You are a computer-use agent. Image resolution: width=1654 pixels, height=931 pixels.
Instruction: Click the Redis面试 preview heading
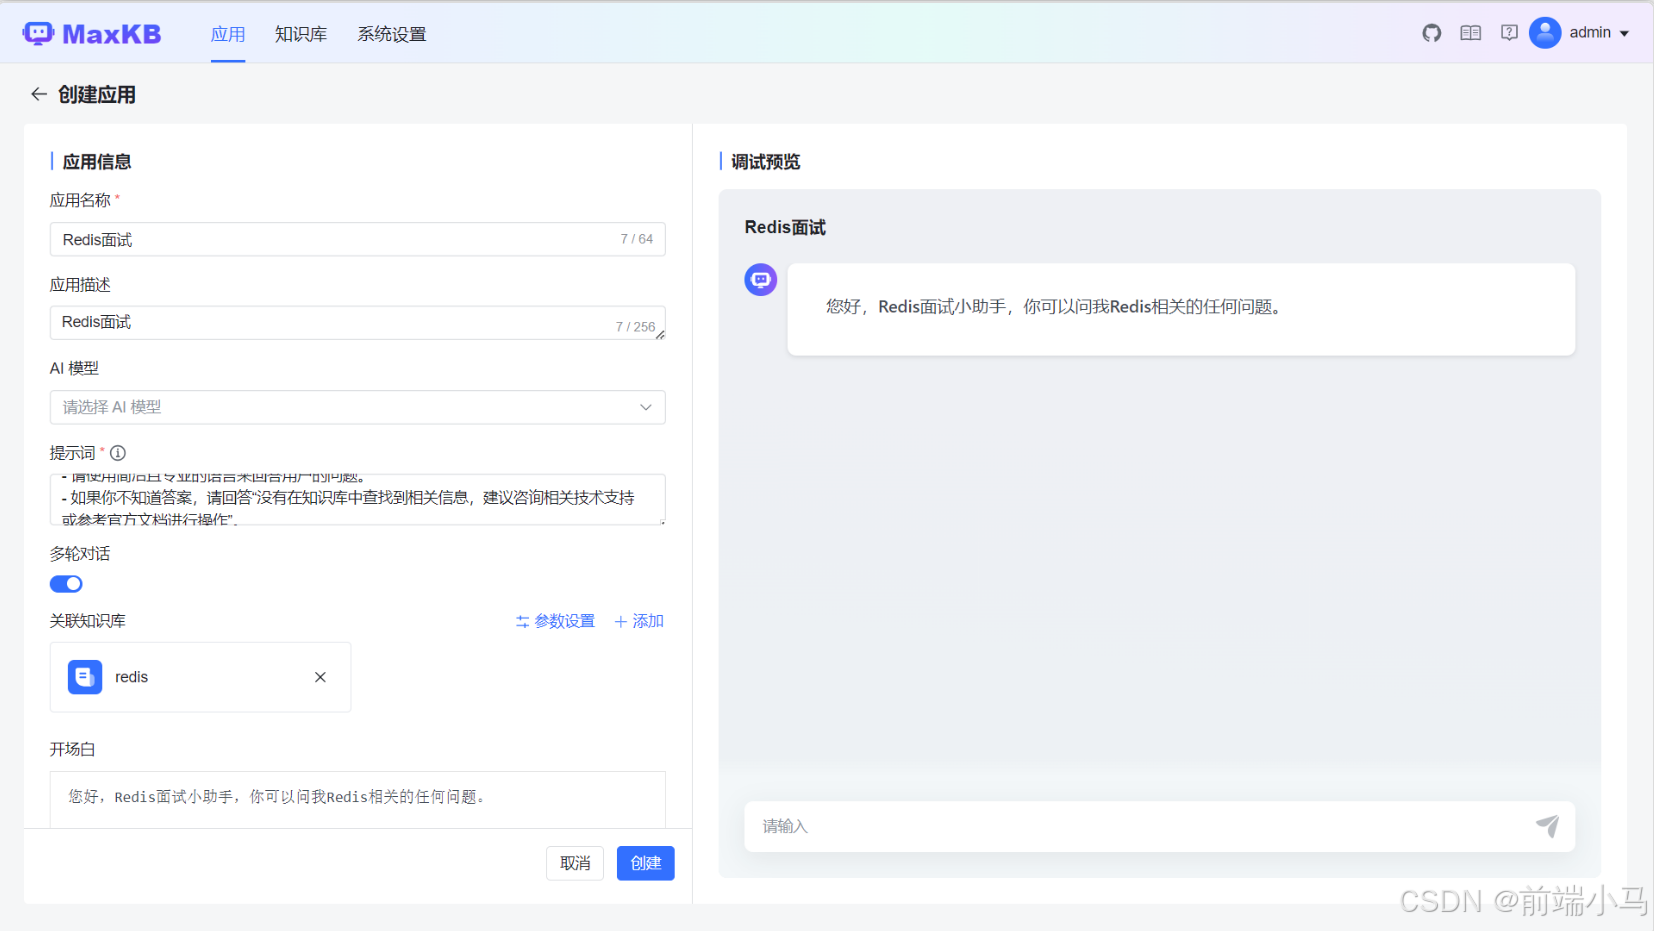[x=785, y=227]
